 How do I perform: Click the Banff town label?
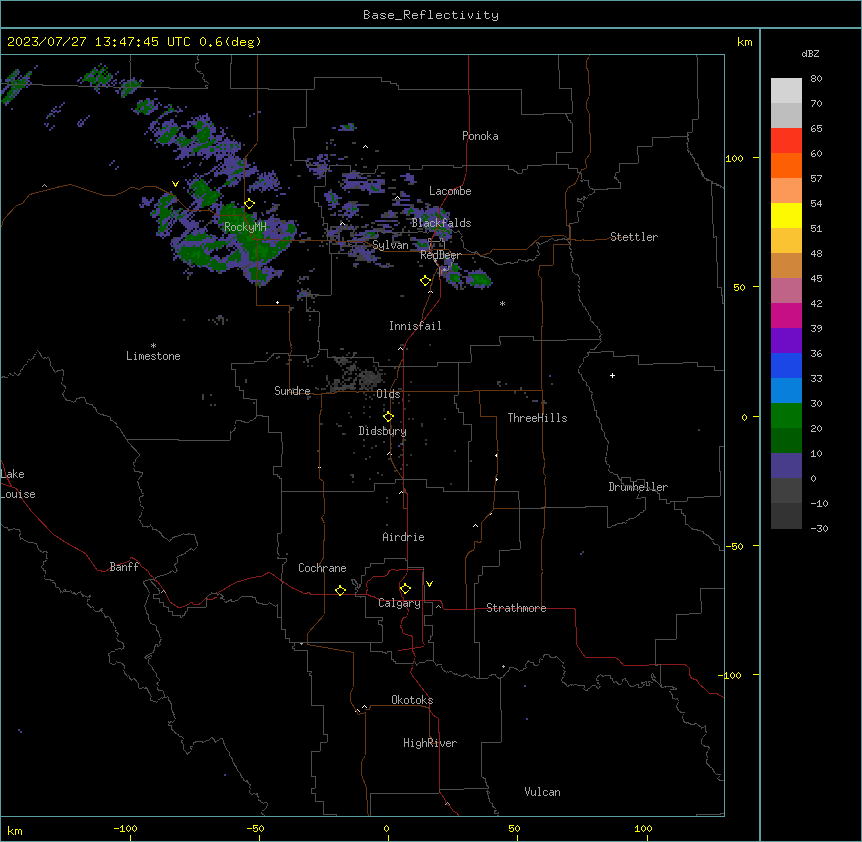[124, 567]
